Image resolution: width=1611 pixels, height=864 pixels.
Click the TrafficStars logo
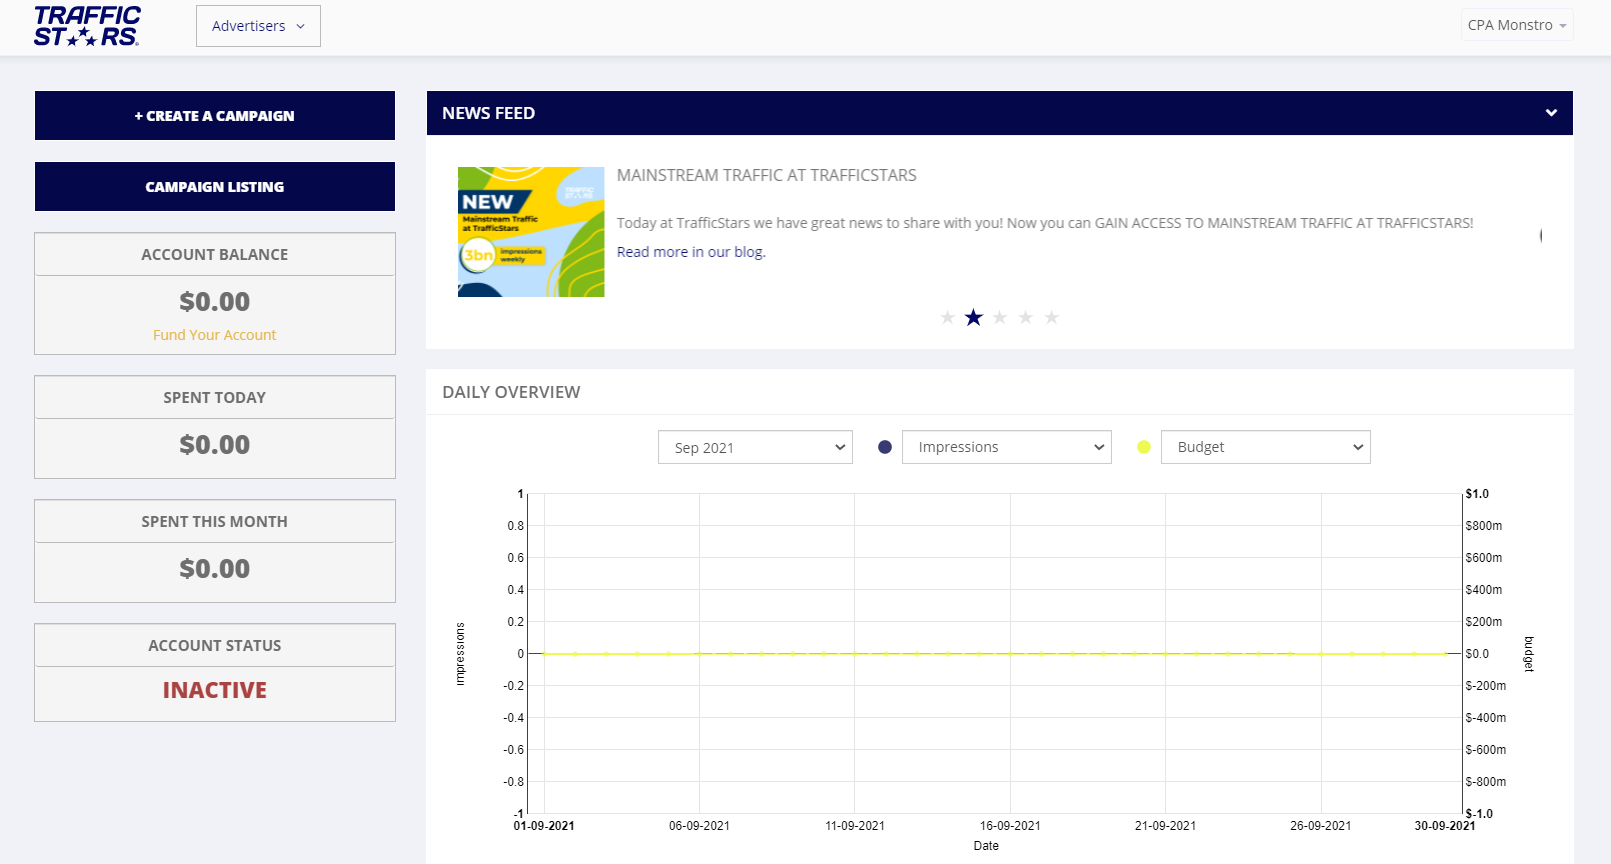[x=87, y=26]
